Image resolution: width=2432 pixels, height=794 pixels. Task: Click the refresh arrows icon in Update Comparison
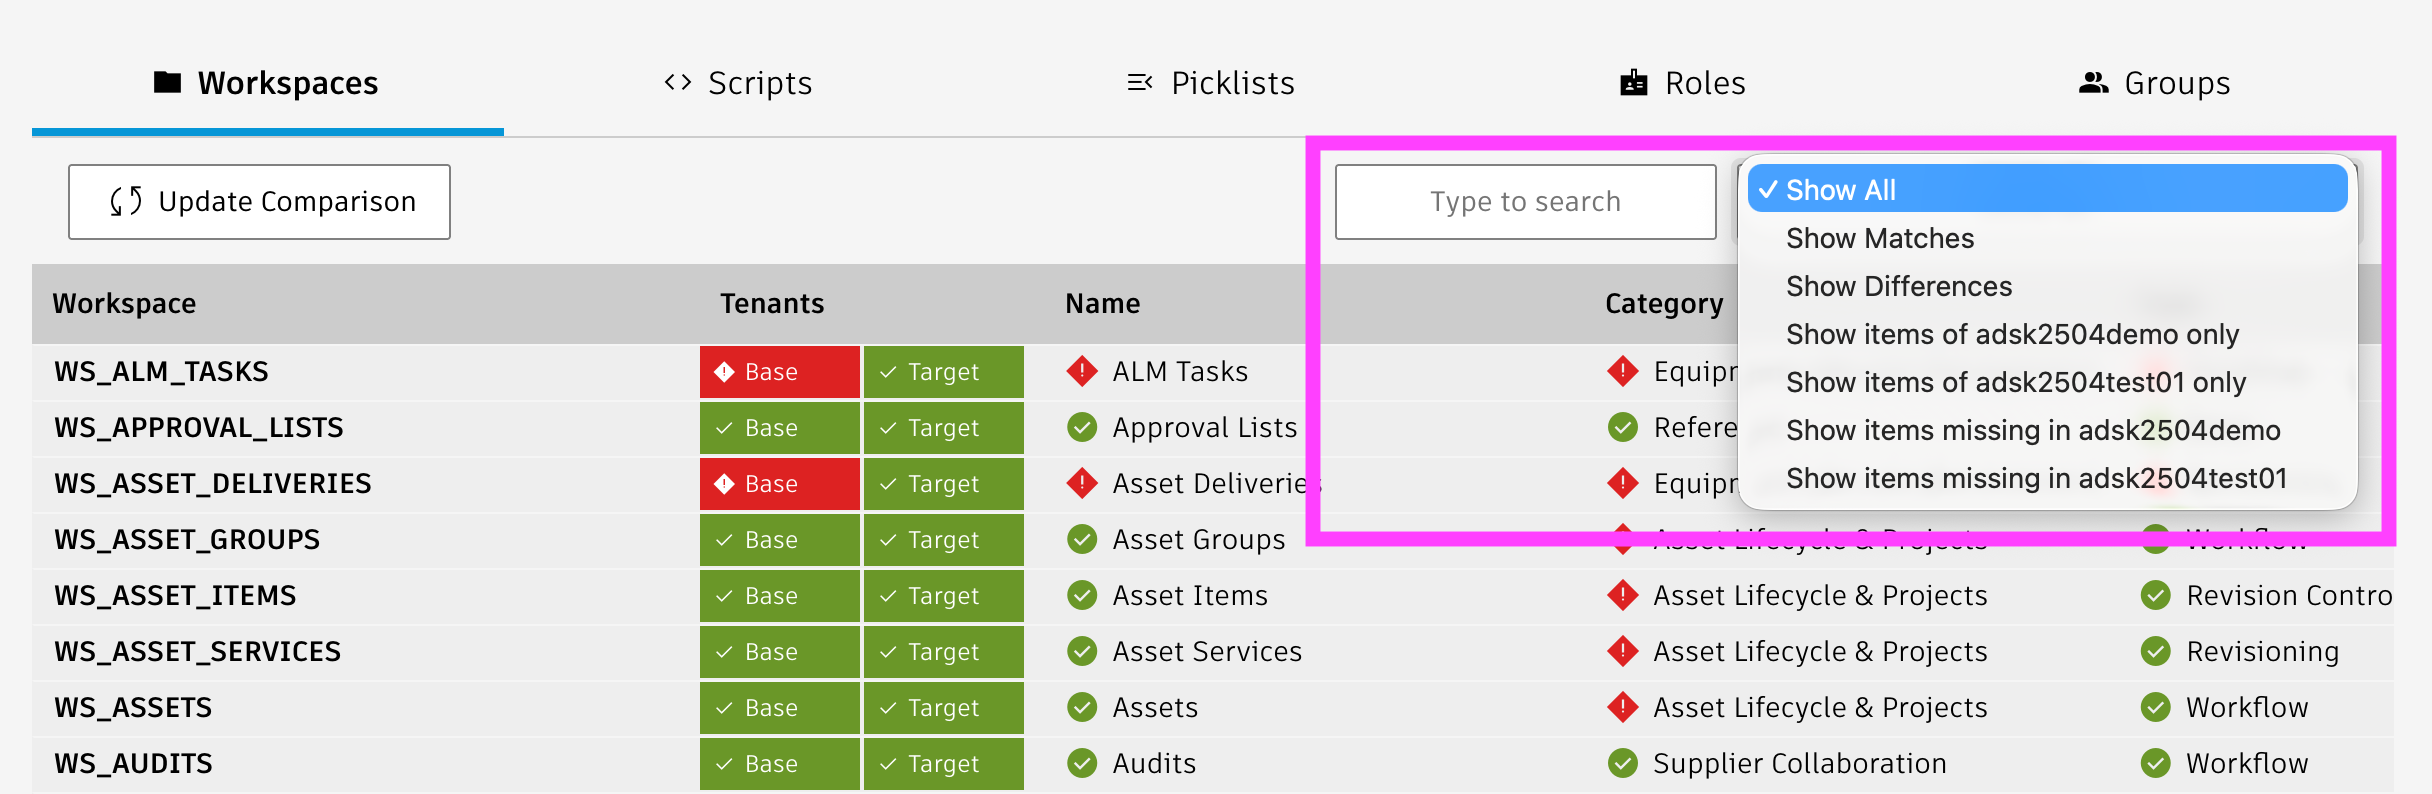point(126,202)
